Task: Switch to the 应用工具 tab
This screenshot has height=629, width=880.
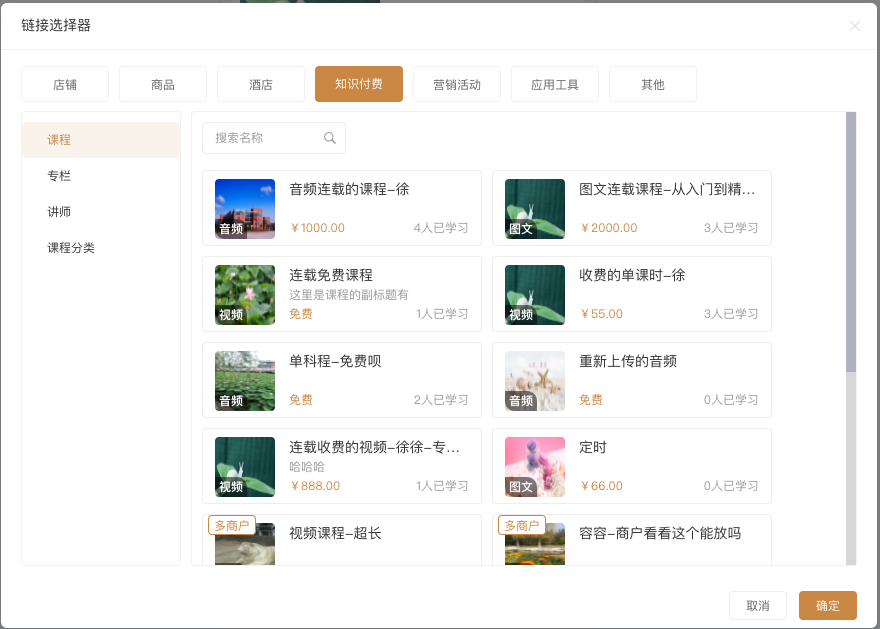Action: click(554, 84)
